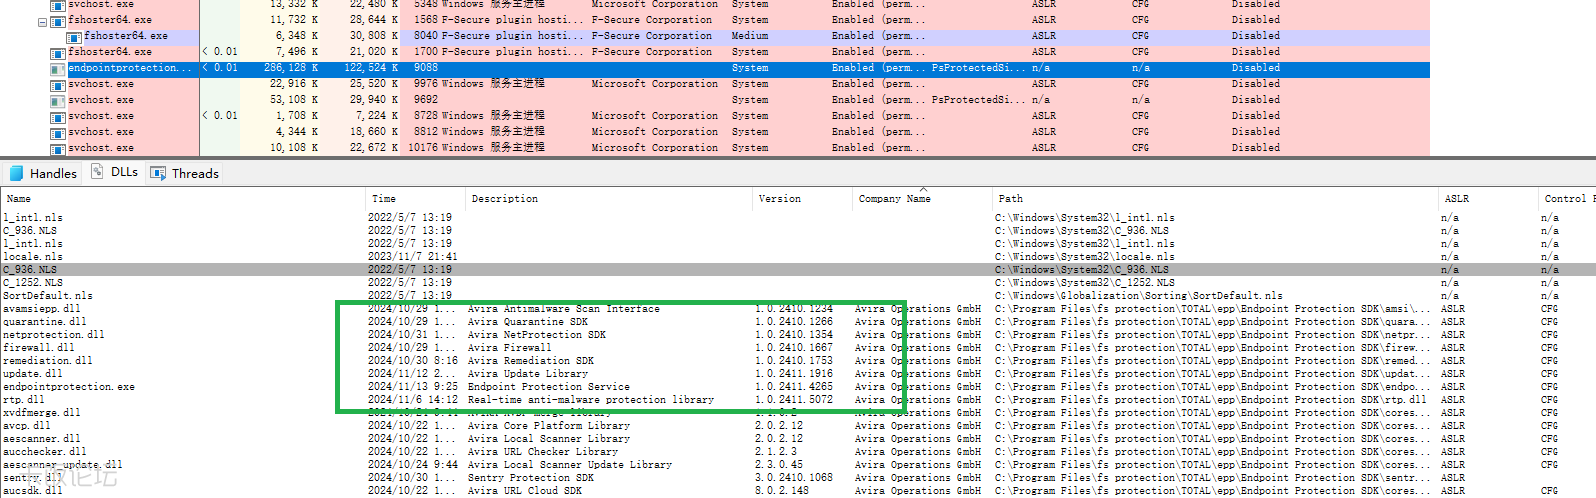
Task: Click version cell 2.1.2.3
Action: point(776,452)
